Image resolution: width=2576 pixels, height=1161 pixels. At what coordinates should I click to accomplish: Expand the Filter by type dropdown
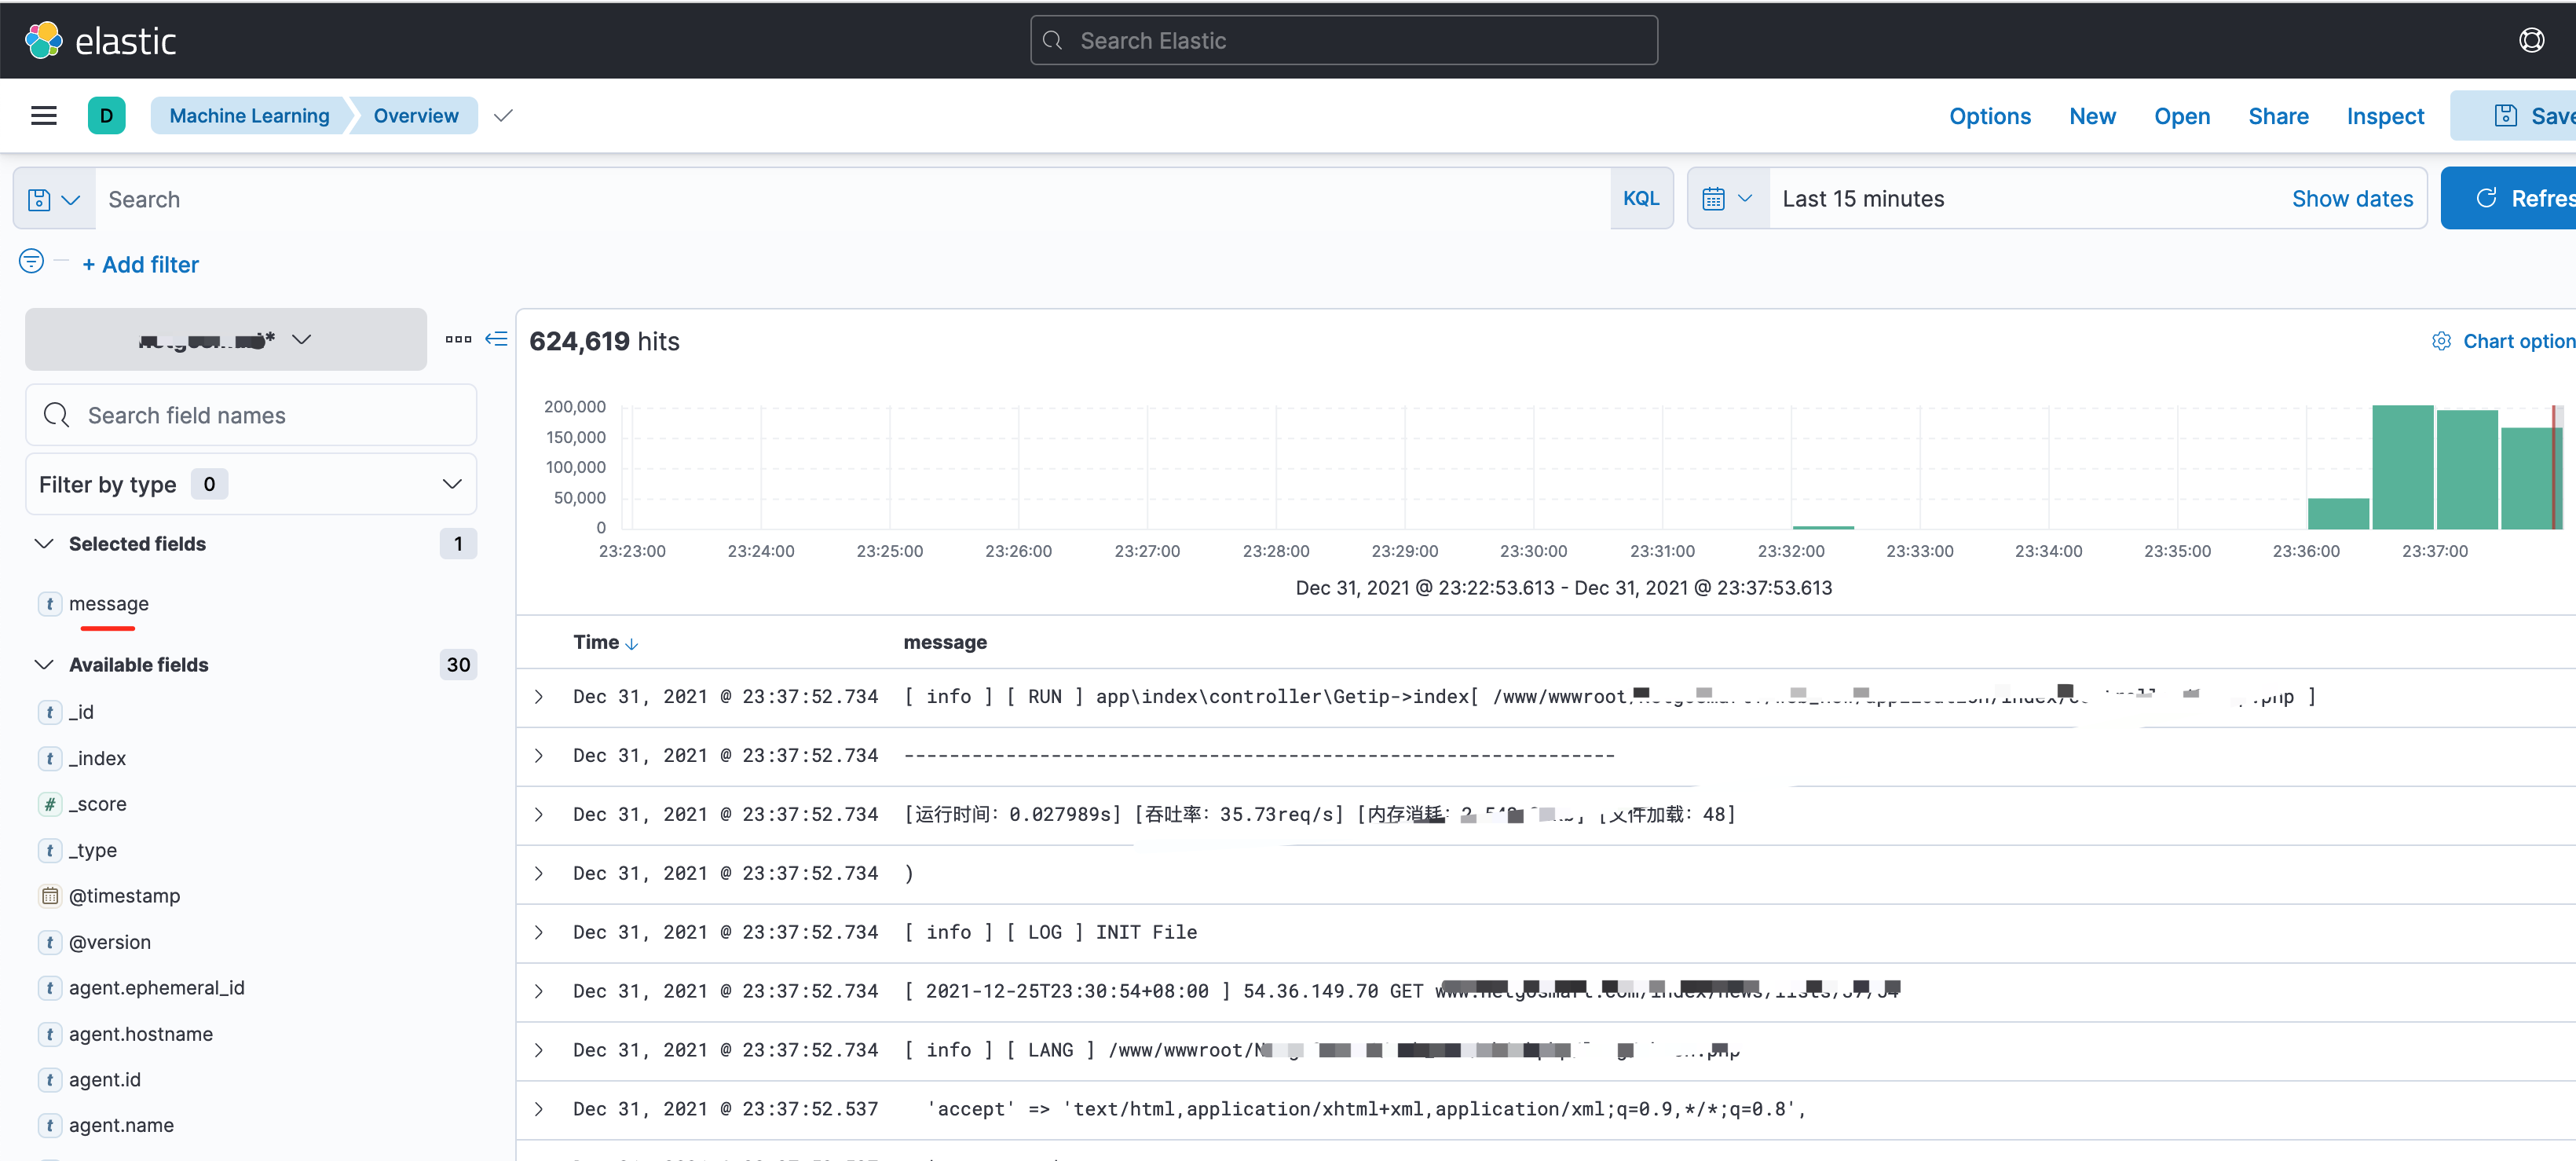250,485
